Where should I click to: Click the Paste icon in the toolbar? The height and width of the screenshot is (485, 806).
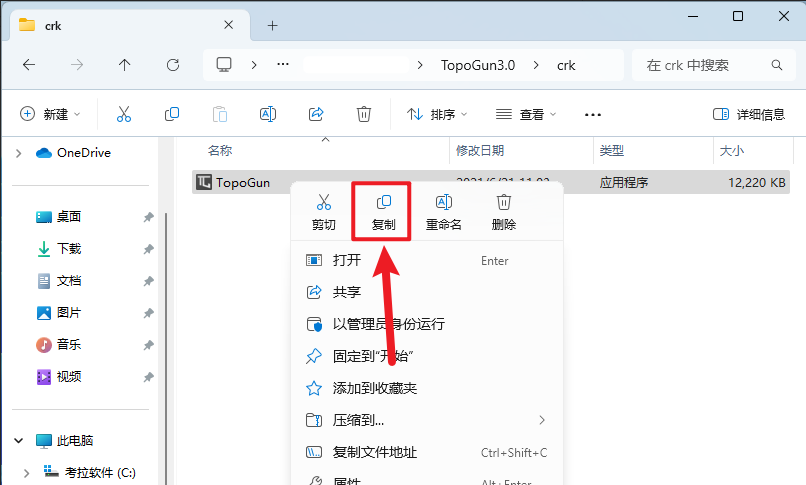click(219, 114)
